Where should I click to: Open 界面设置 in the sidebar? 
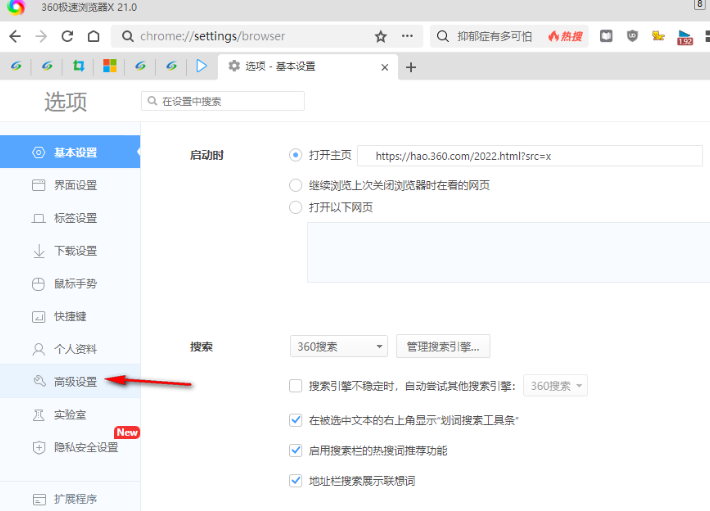pos(70,185)
